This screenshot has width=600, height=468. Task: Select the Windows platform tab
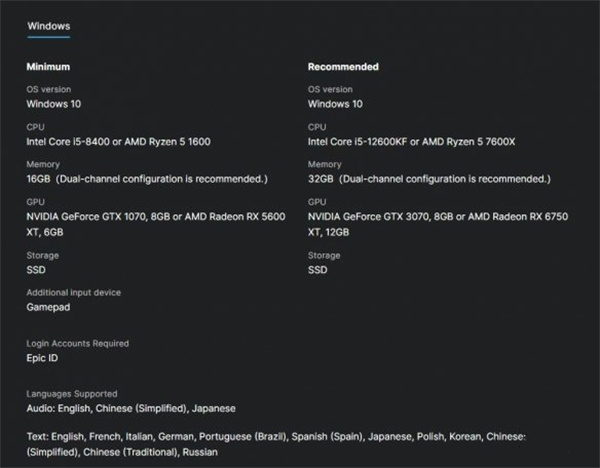pyautogui.click(x=48, y=25)
